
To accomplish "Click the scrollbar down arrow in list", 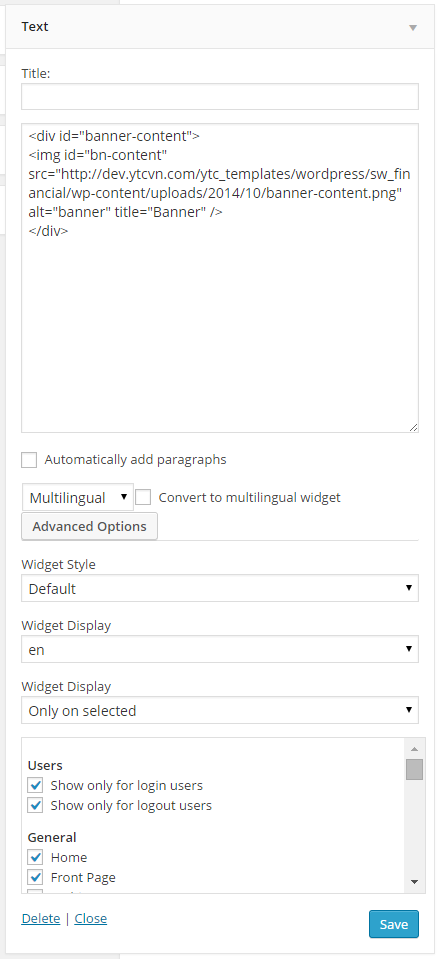I will [414, 882].
